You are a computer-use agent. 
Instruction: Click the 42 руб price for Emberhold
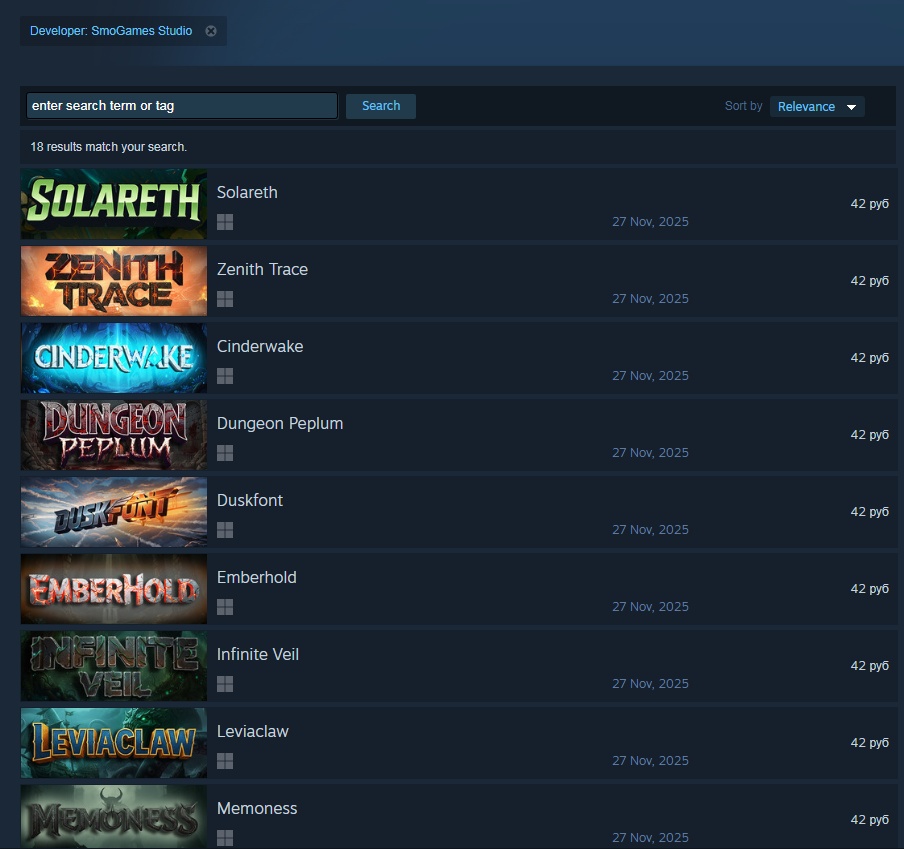869,589
